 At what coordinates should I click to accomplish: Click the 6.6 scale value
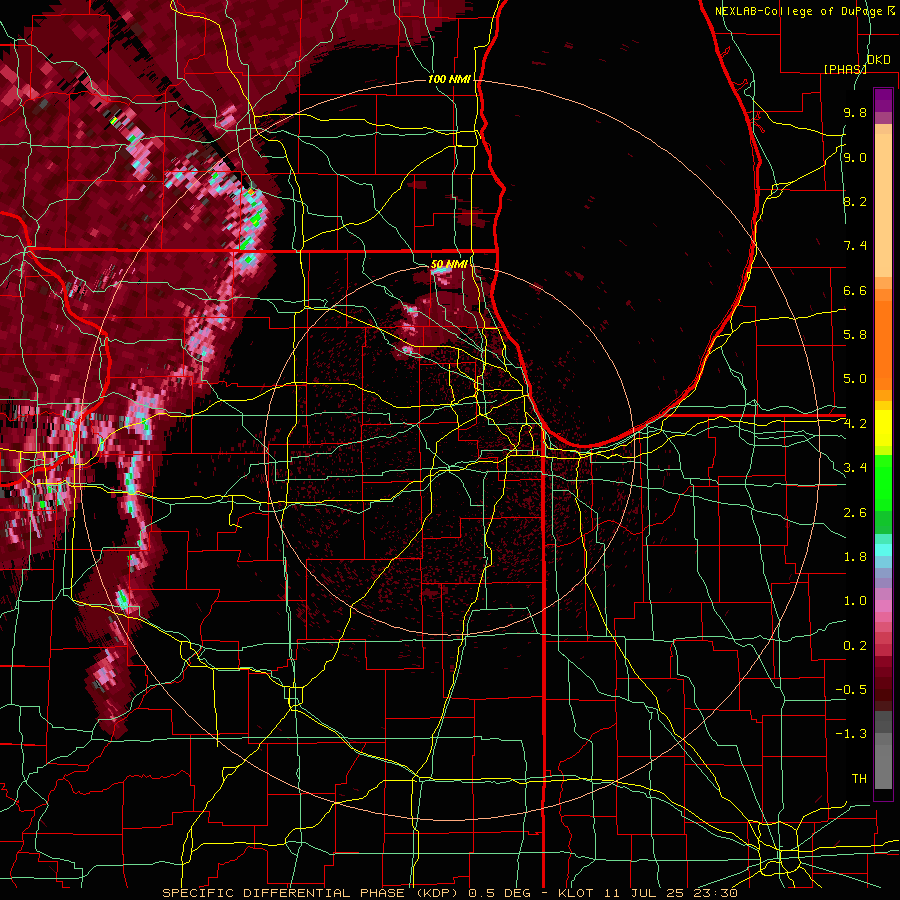pyautogui.click(x=855, y=290)
